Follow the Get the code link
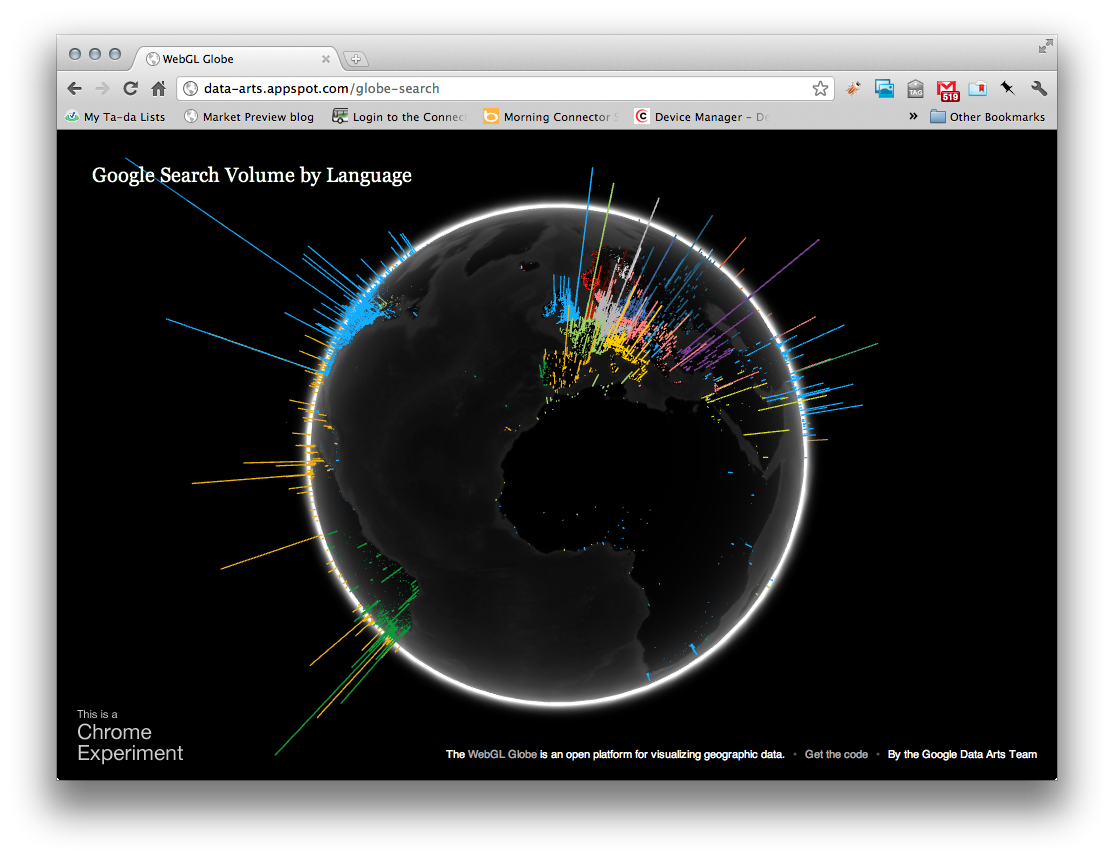The width and height of the screenshot is (1114, 859). [x=836, y=754]
